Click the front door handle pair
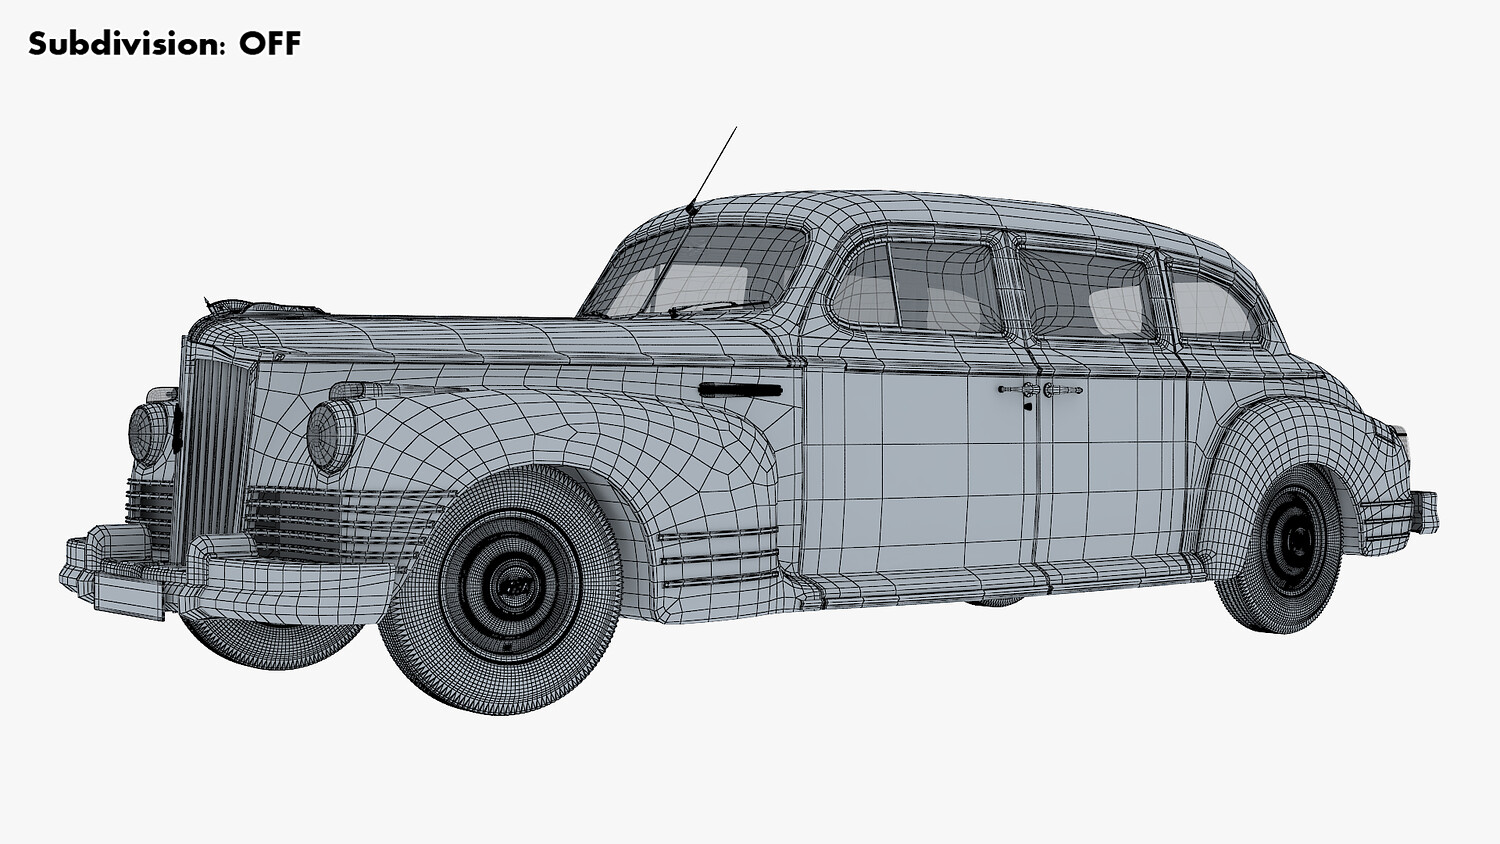The height and width of the screenshot is (844, 1500). pyautogui.click(x=1040, y=390)
